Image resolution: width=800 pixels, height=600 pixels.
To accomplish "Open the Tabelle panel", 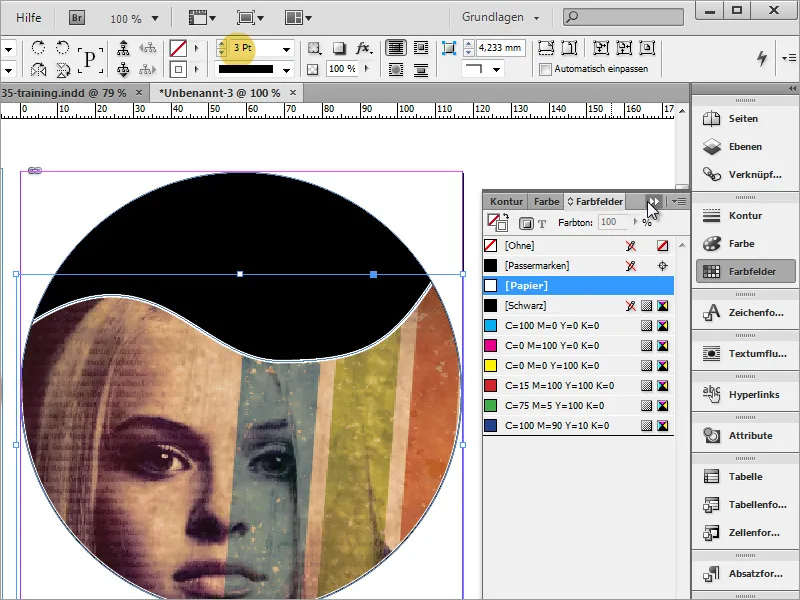I will point(745,477).
